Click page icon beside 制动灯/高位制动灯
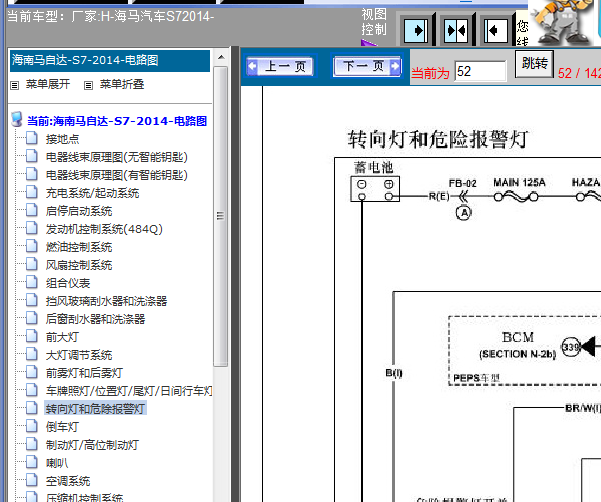601x502 pixels. (x=32, y=444)
